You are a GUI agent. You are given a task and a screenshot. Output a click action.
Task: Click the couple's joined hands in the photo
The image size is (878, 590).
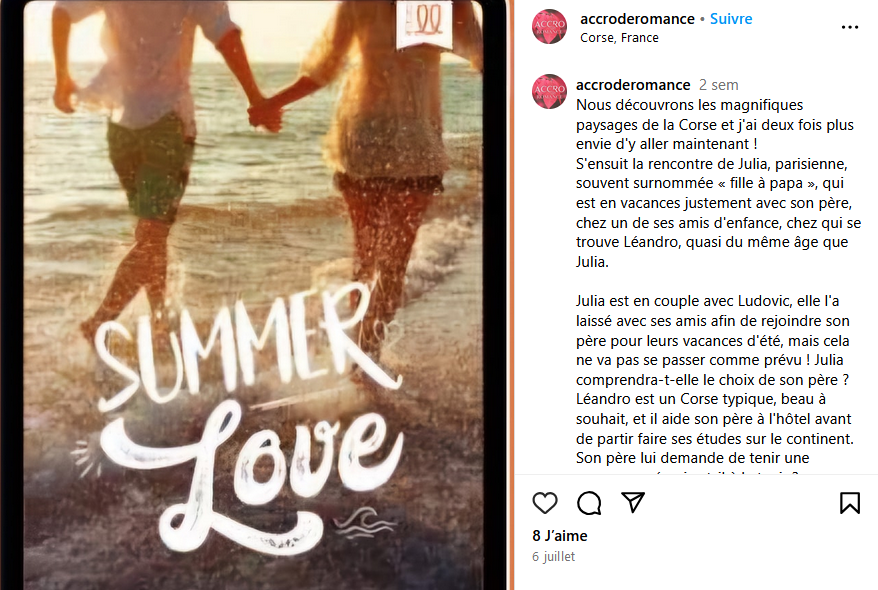(x=264, y=114)
